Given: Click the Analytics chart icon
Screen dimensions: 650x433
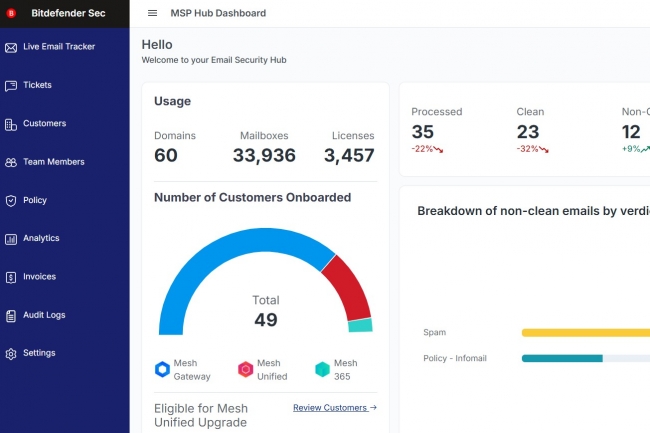Looking at the screenshot, I should 11,239.
